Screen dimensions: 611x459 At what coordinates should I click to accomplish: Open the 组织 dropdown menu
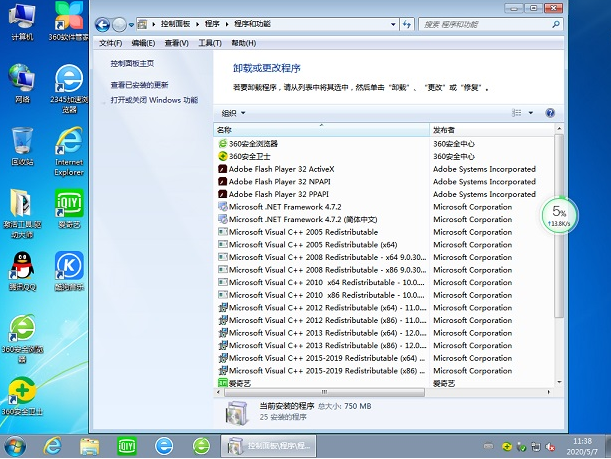click(x=234, y=113)
